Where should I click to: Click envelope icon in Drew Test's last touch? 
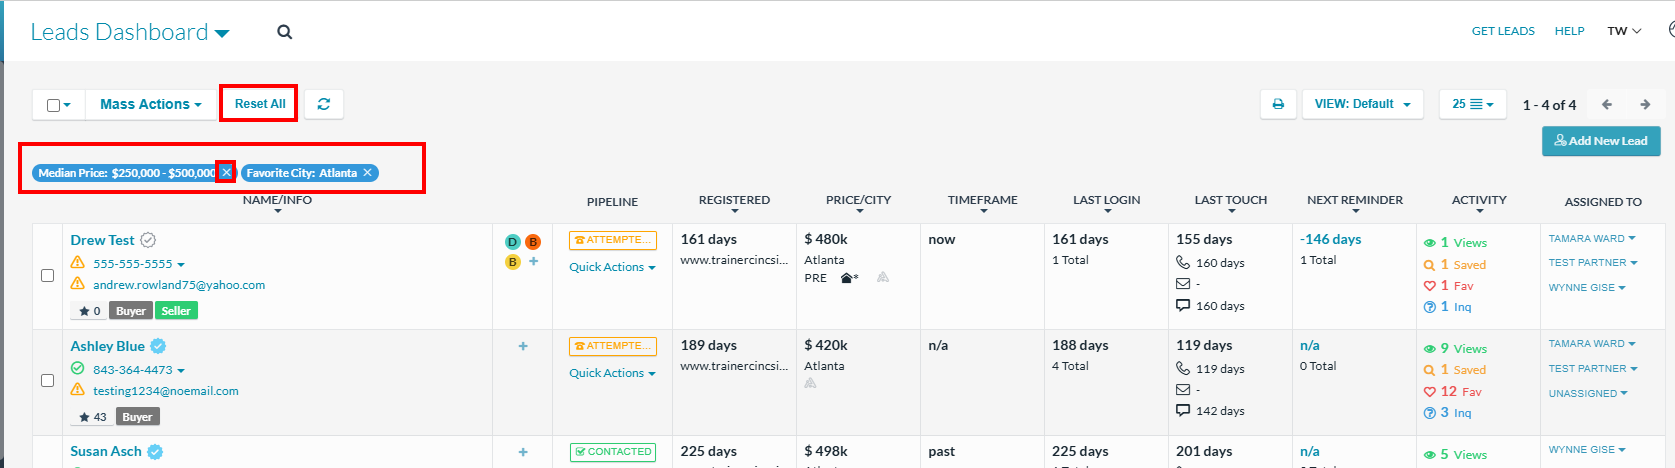[1183, 284]
